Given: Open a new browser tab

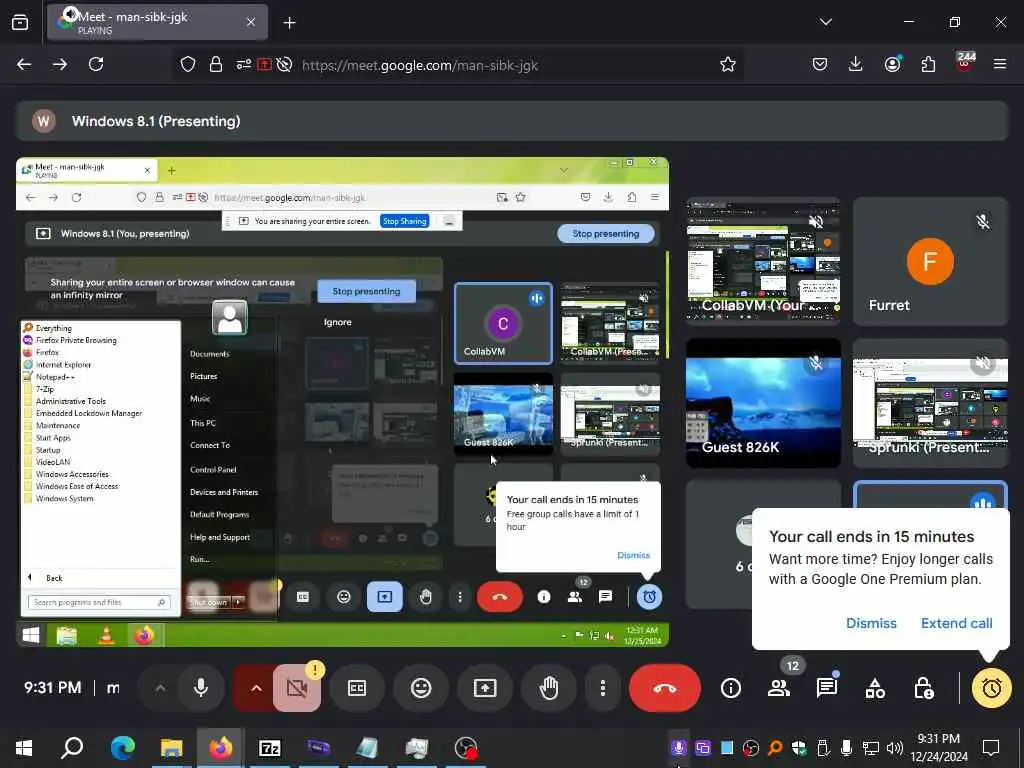Looking at the screenshot, I should (289, 23).
